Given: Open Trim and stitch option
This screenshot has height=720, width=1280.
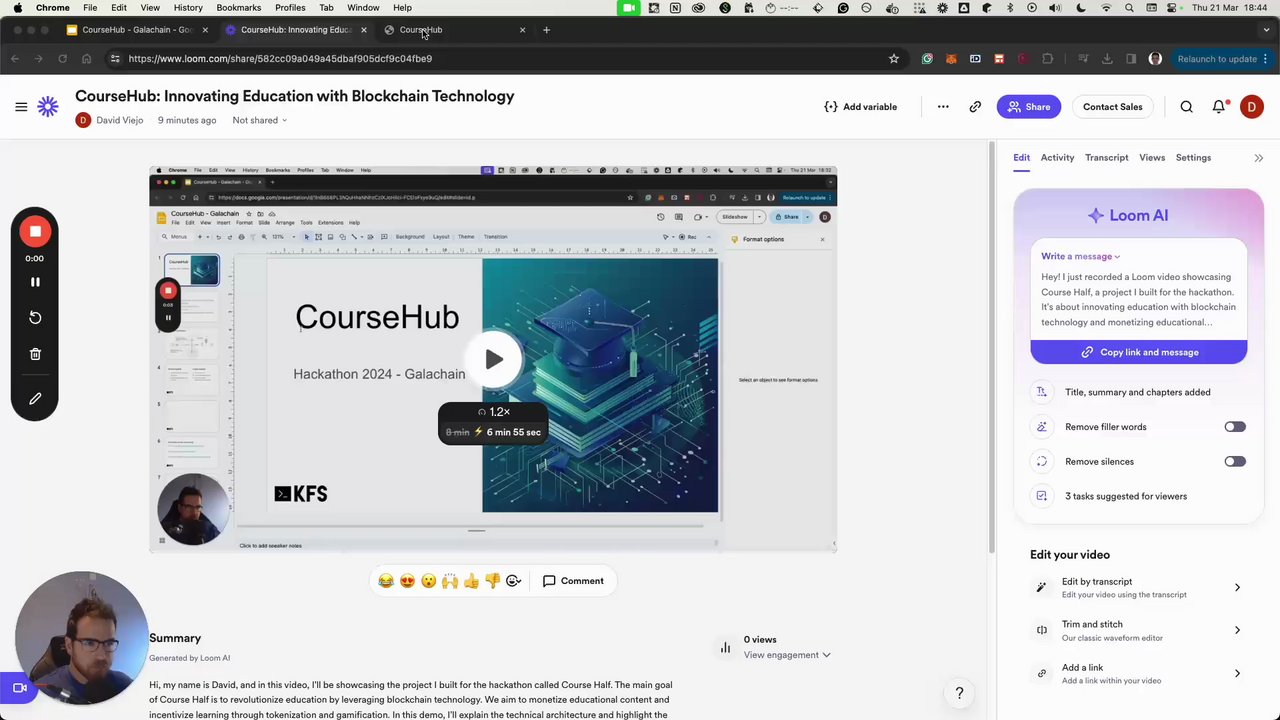Looking at the screenshot, I should [x=1138, y=631].
